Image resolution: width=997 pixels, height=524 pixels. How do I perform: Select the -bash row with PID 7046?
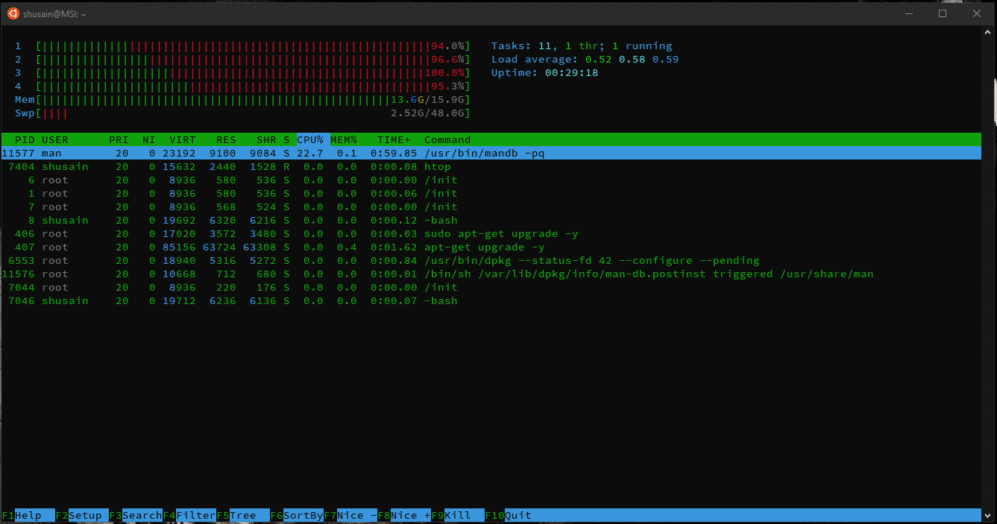pos(491,301)
